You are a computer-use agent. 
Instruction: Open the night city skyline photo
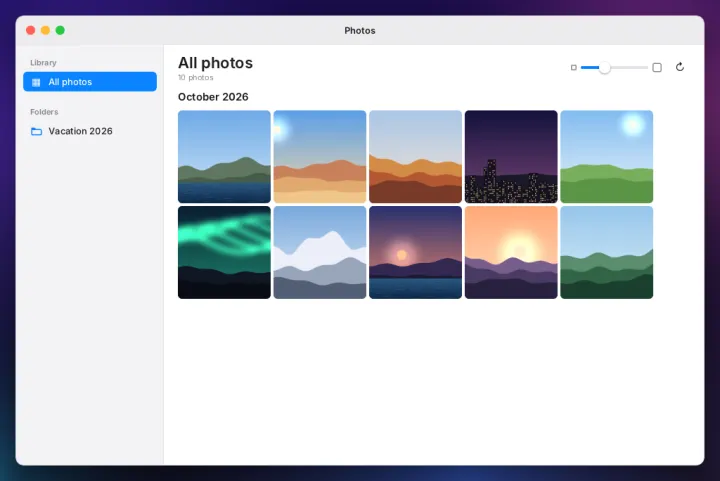(x=511, y=157)
